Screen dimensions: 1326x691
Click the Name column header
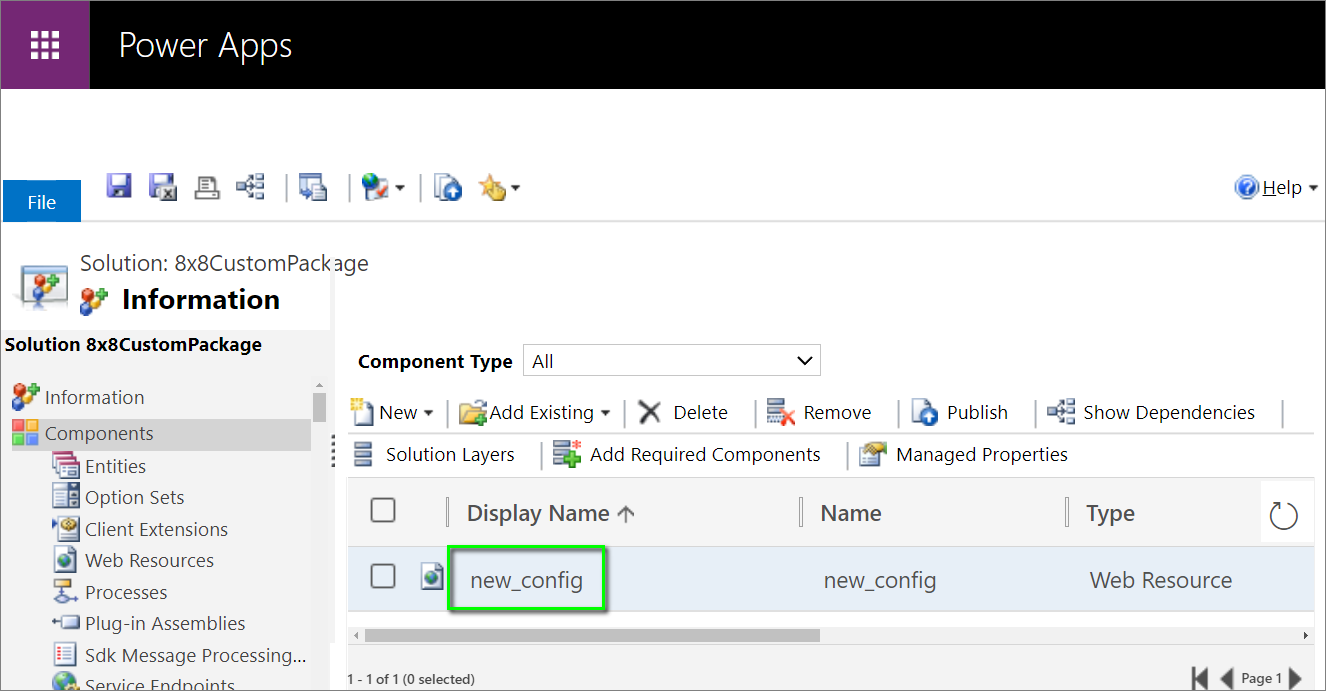pyautogui.click(x=851, y=514)
